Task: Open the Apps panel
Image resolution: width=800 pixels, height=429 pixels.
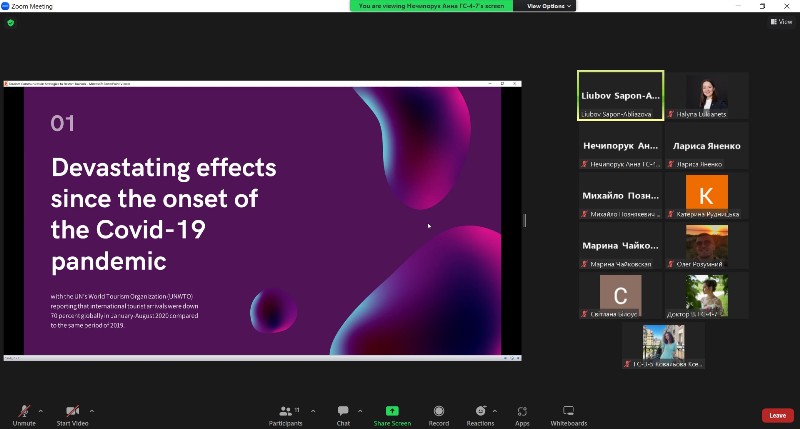Action: pyautogui.click(x=522, y=415)
